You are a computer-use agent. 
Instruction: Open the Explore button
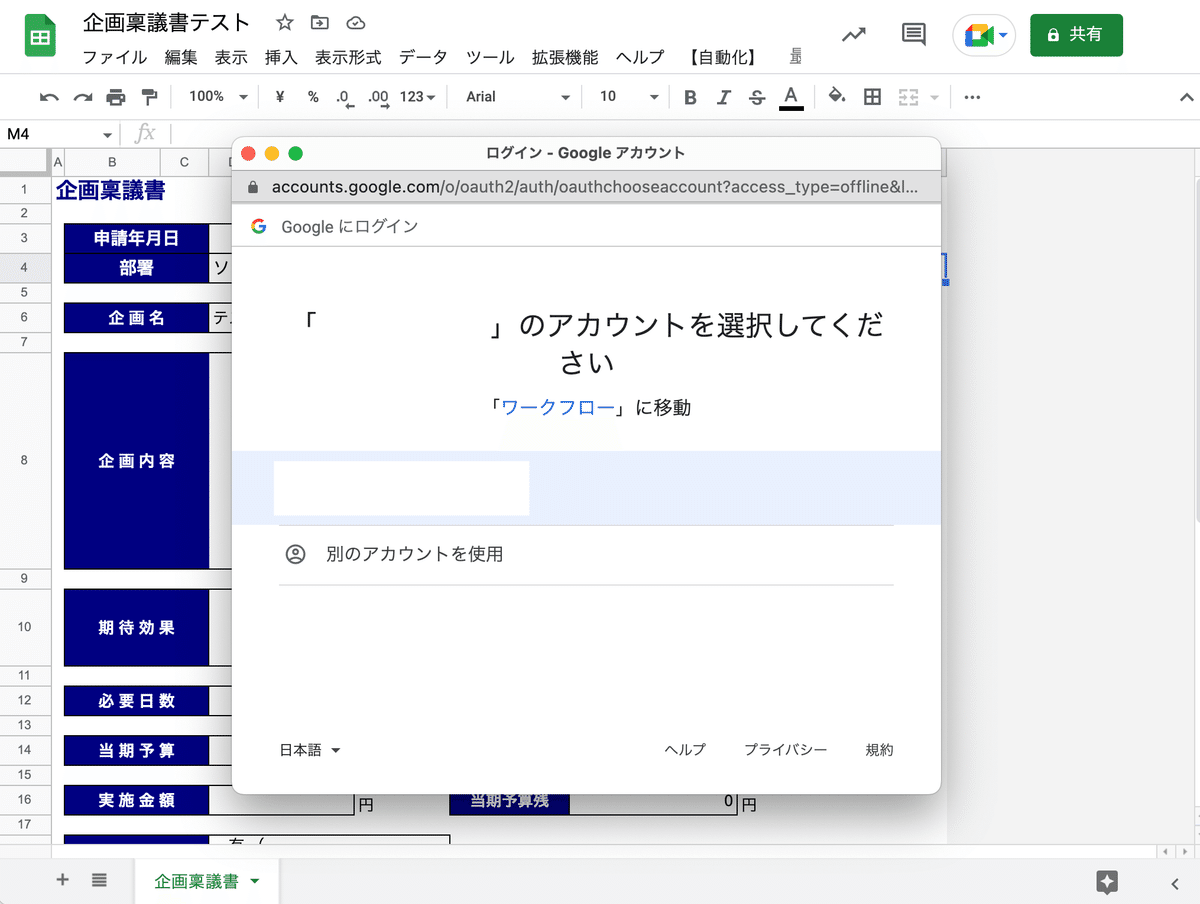click(x=1107, y=881)
